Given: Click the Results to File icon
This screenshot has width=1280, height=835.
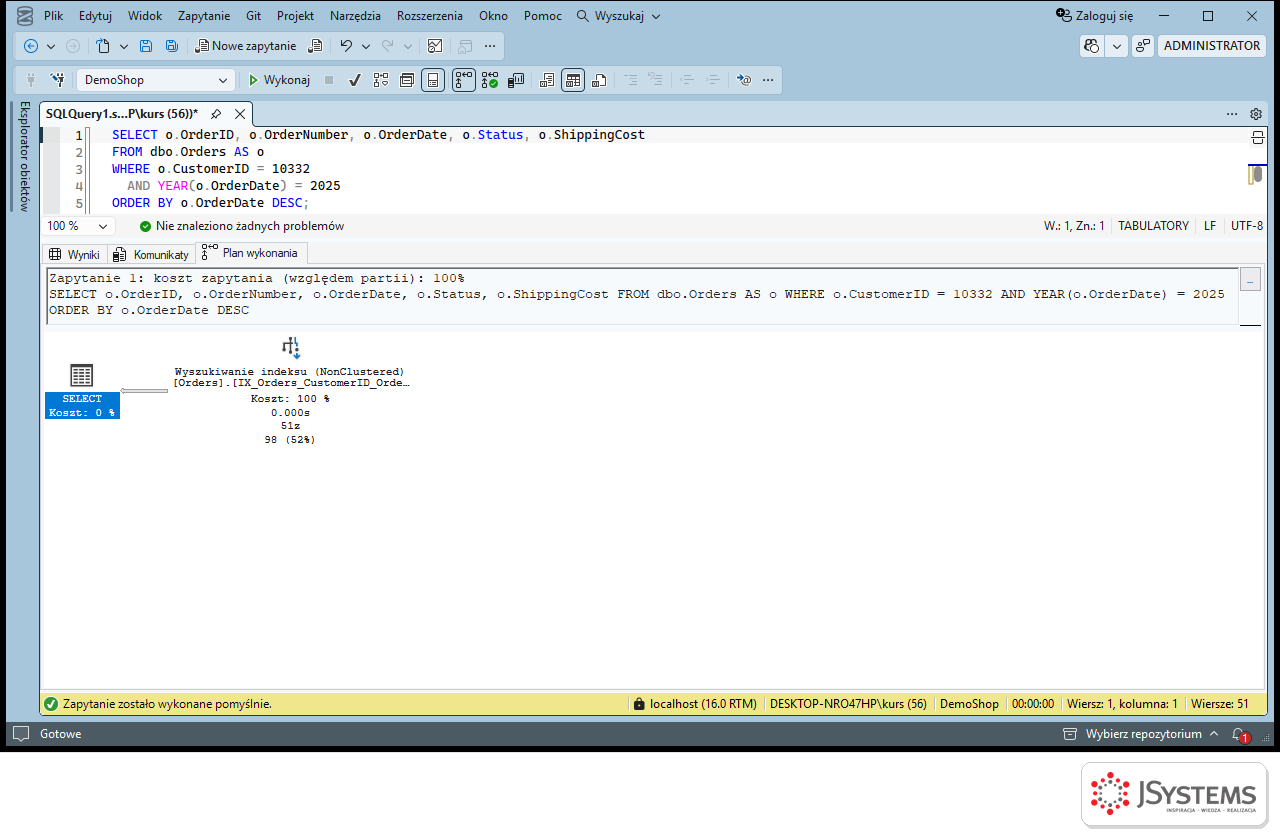Looking at the screenshot, I should pos(599,80).
